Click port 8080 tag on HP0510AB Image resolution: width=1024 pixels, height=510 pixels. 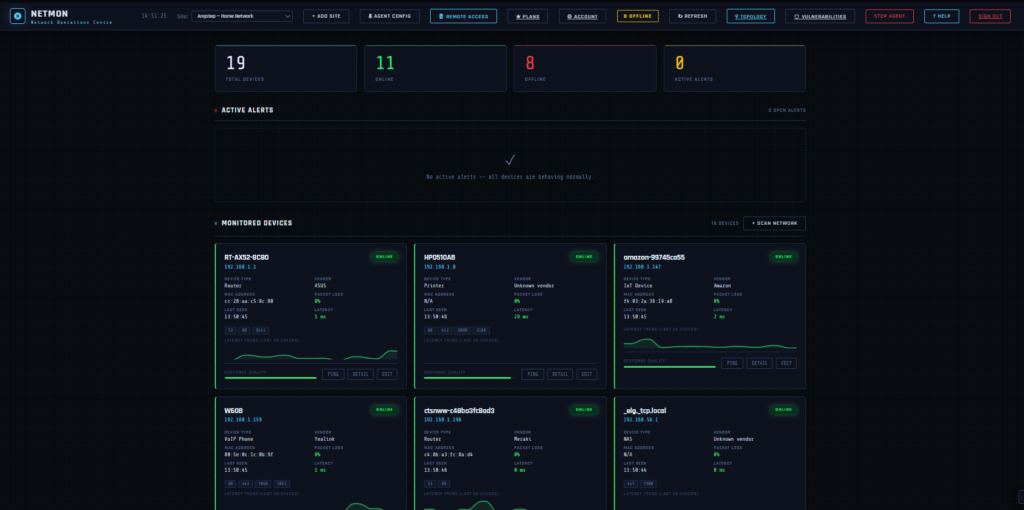(x=463, y=330)
